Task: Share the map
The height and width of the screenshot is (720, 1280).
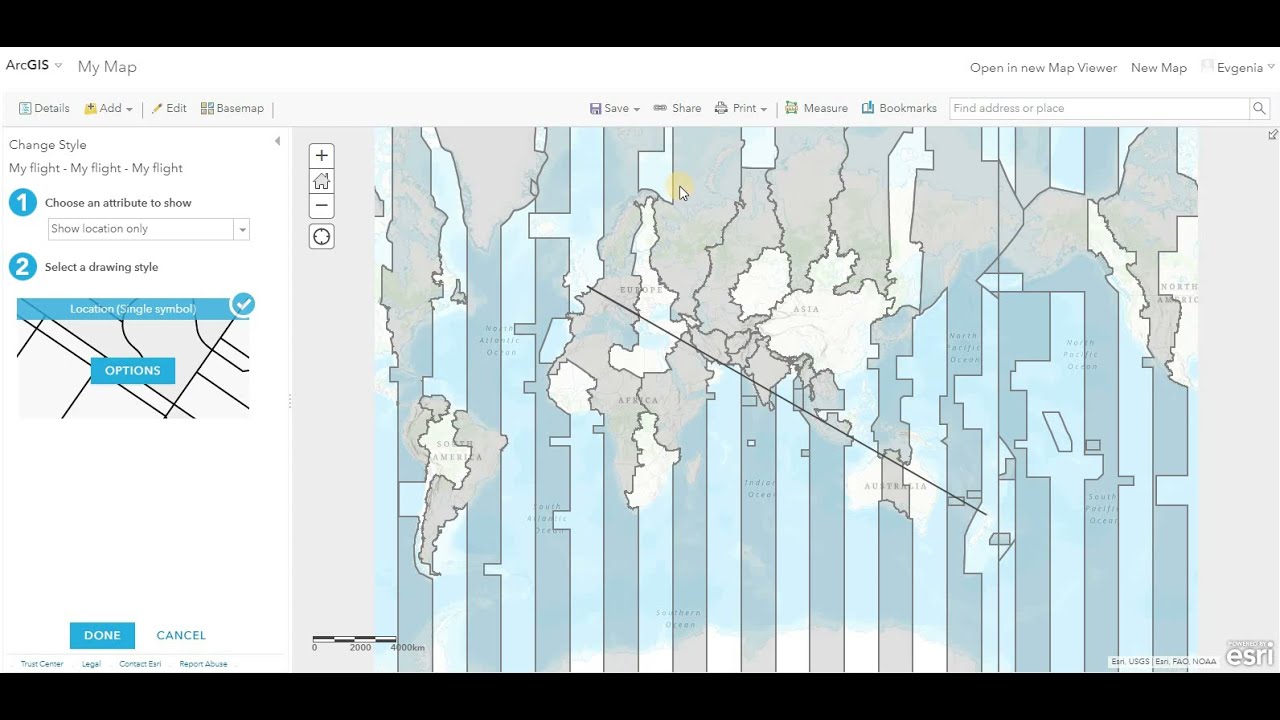Action: coord(677,108)
